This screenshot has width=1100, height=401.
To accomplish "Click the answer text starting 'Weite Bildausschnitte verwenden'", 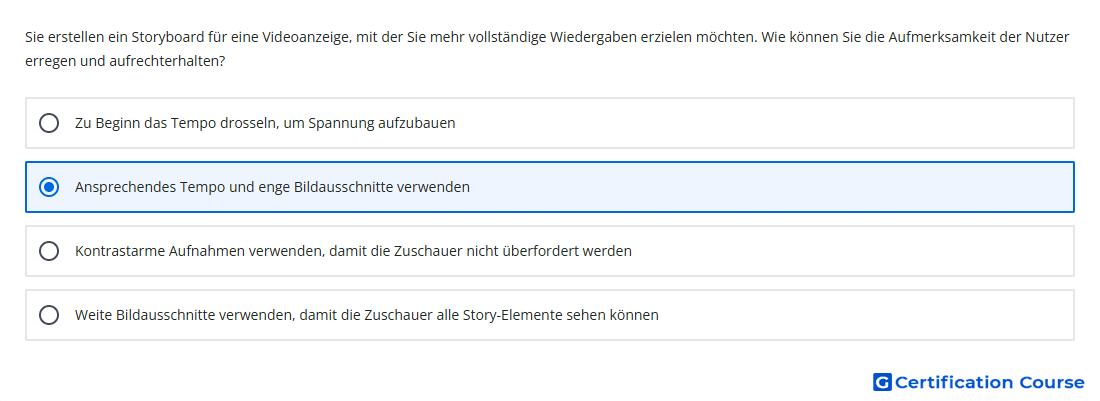I will (367, 315).
